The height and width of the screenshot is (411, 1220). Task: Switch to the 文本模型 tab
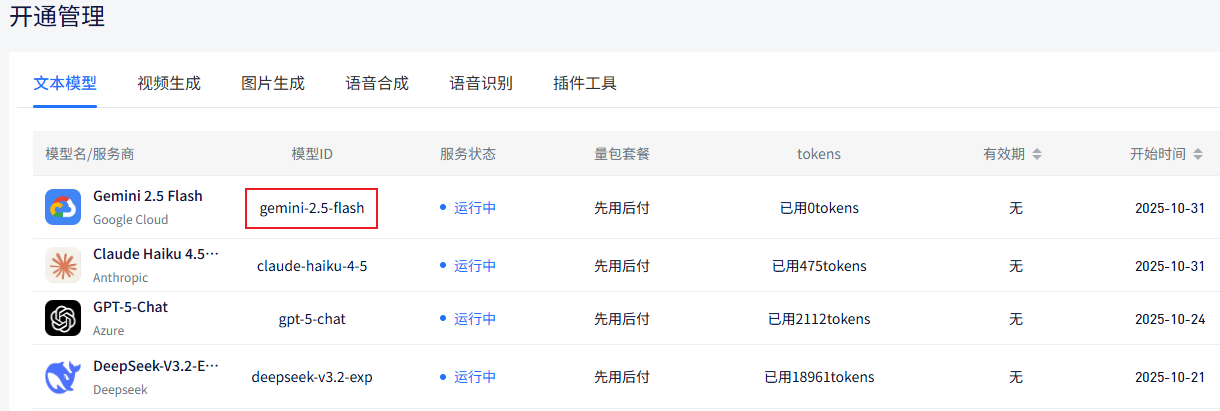click(x=65, y=83)
